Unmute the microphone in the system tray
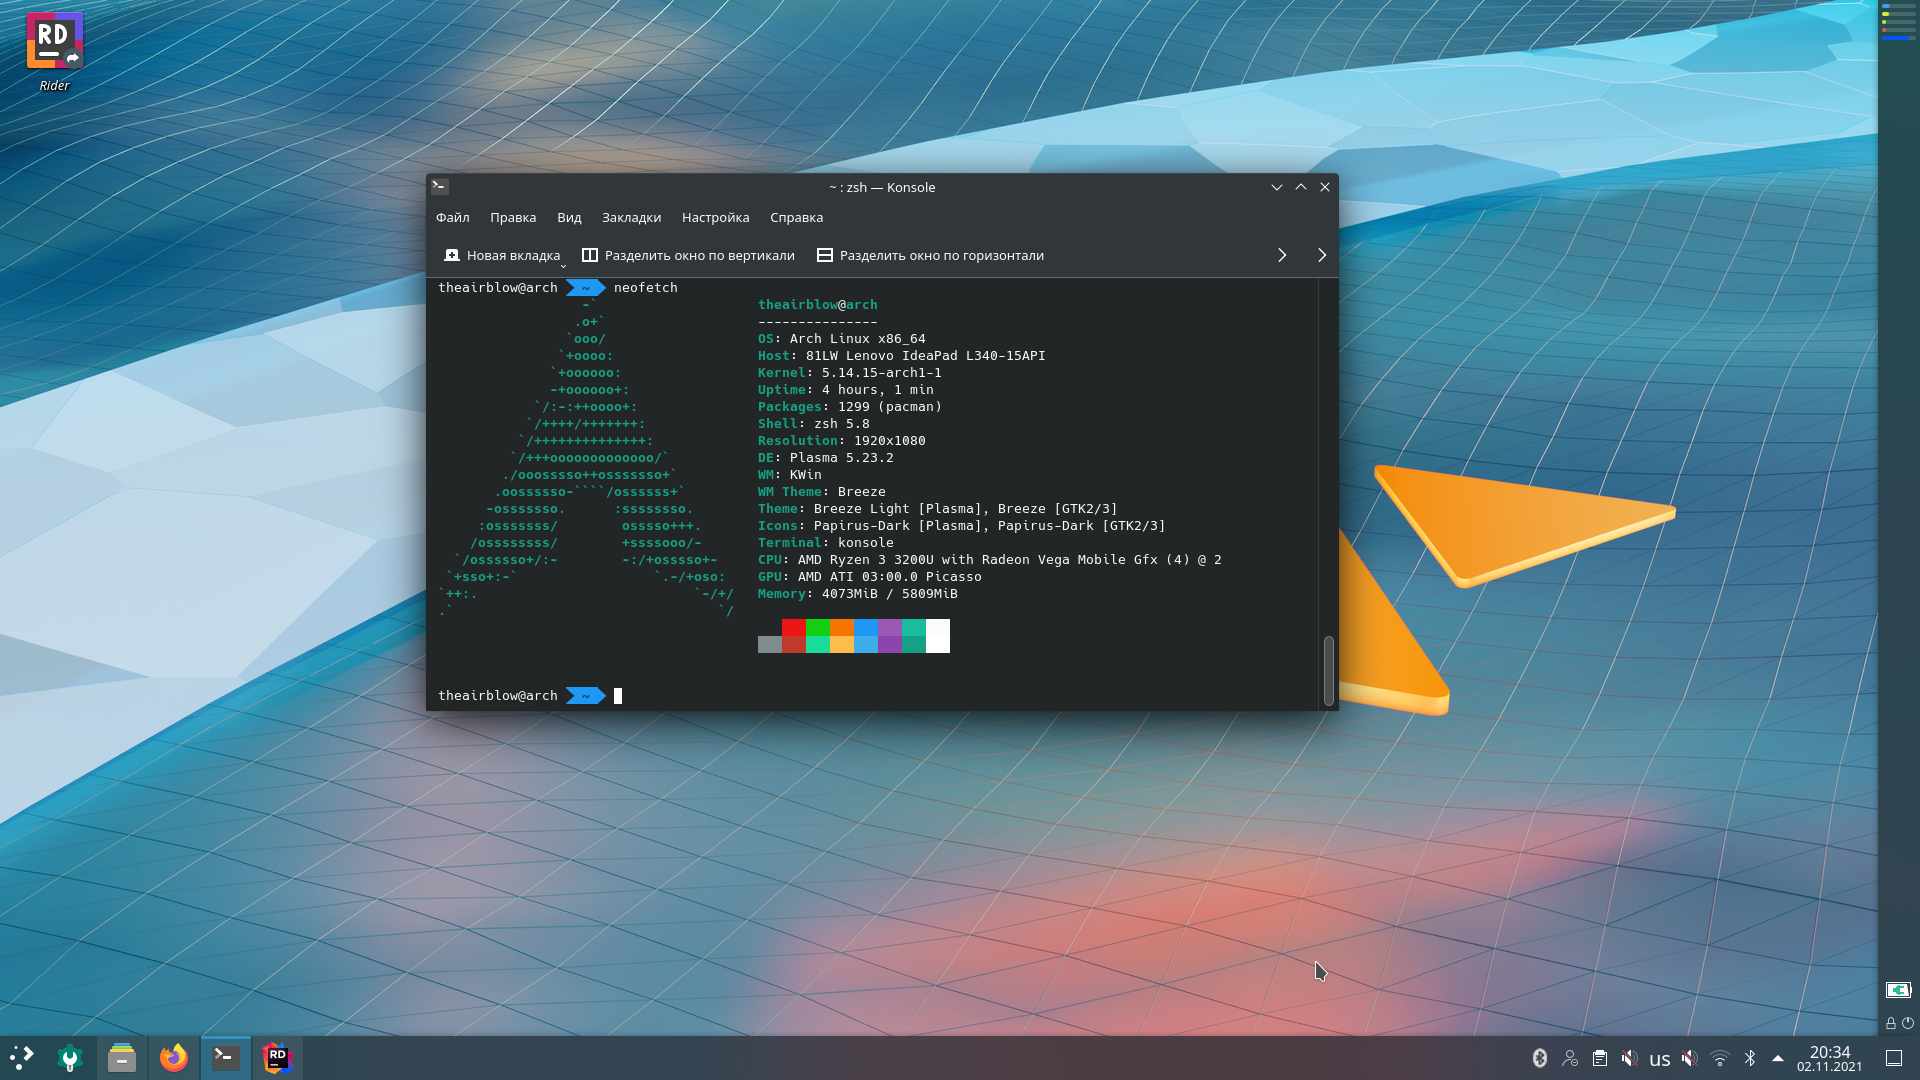 [1691, 1058]
